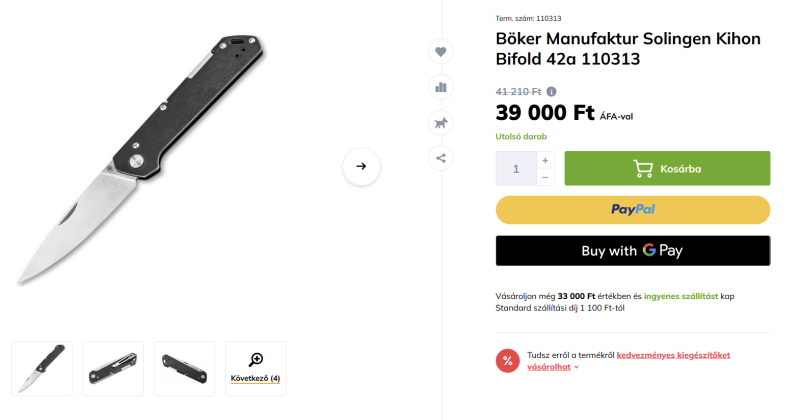Add knife to cart with Kosárba button
The width and height of the screenshot is (800, 420).
[667, 169]
